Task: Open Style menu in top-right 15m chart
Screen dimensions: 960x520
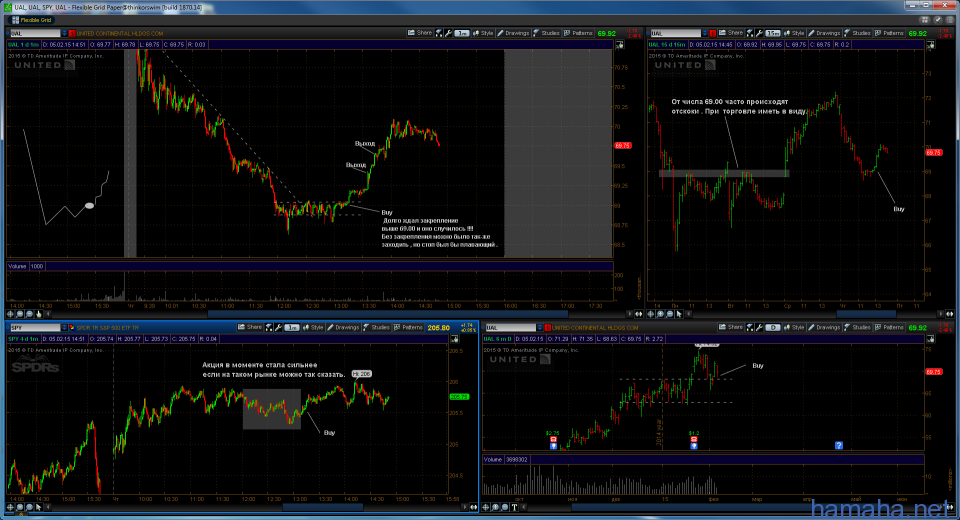Action: pyautogui.click(x=793, y=33)
